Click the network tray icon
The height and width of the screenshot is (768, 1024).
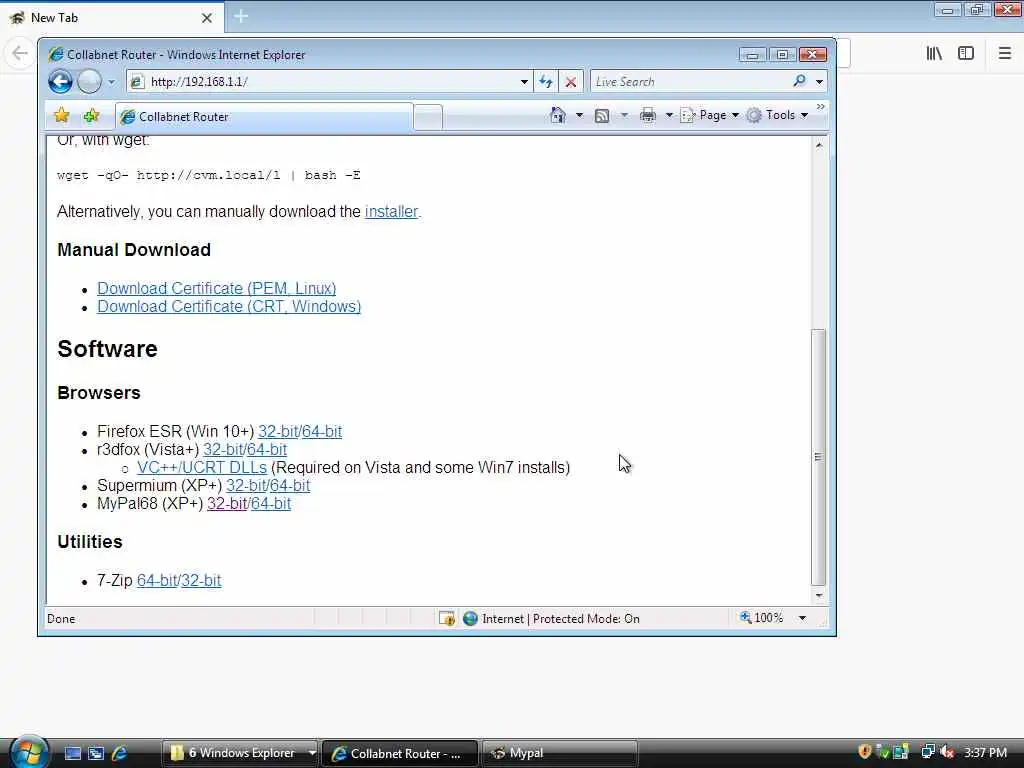[x=927, y=752]
